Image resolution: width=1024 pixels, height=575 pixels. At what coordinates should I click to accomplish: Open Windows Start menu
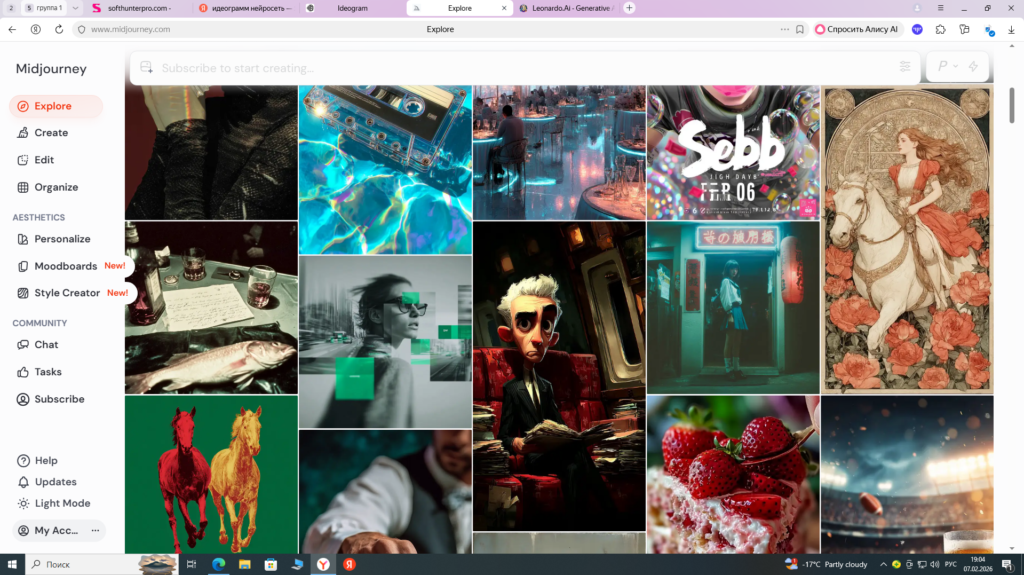coord(12,565)
